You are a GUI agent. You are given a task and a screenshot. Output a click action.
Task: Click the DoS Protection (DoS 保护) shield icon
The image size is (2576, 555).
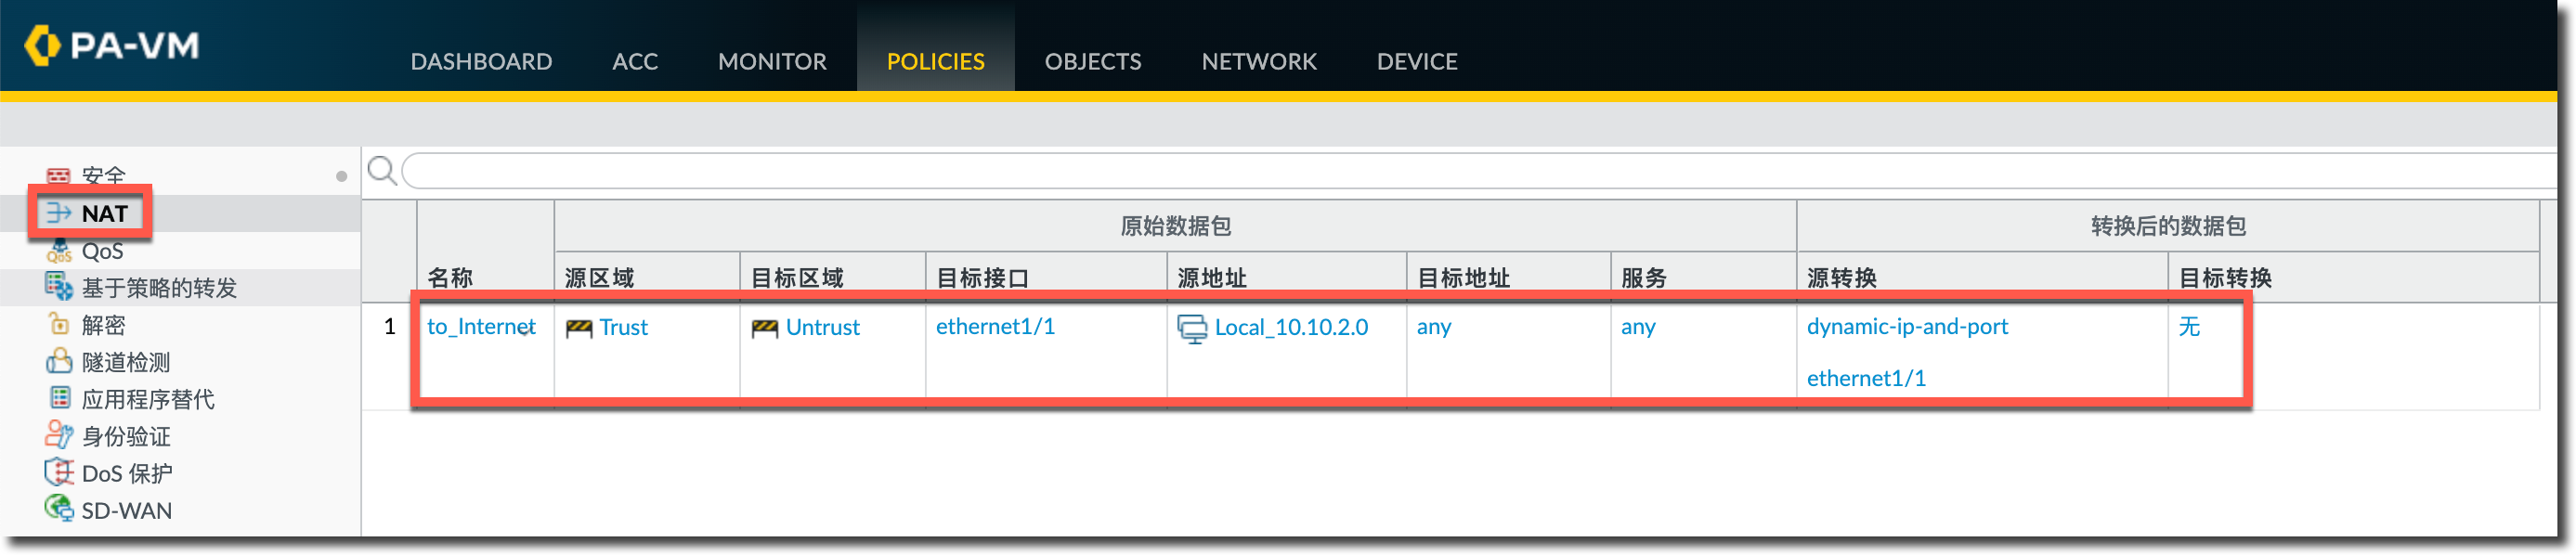(x=58, y=472)
